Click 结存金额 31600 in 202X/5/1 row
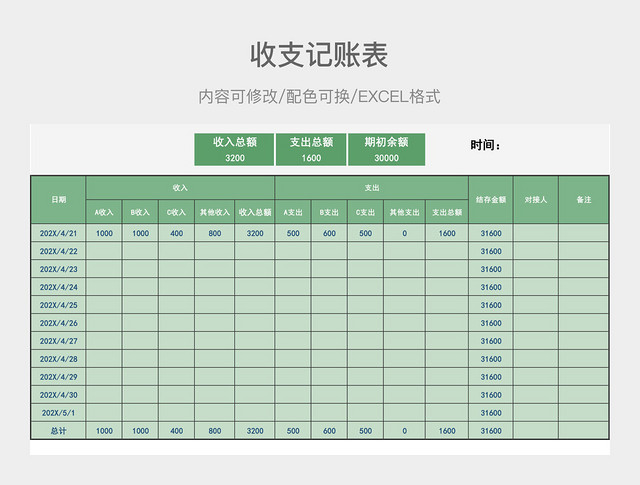This screenshot has width=640, height=485. (491, 413)
